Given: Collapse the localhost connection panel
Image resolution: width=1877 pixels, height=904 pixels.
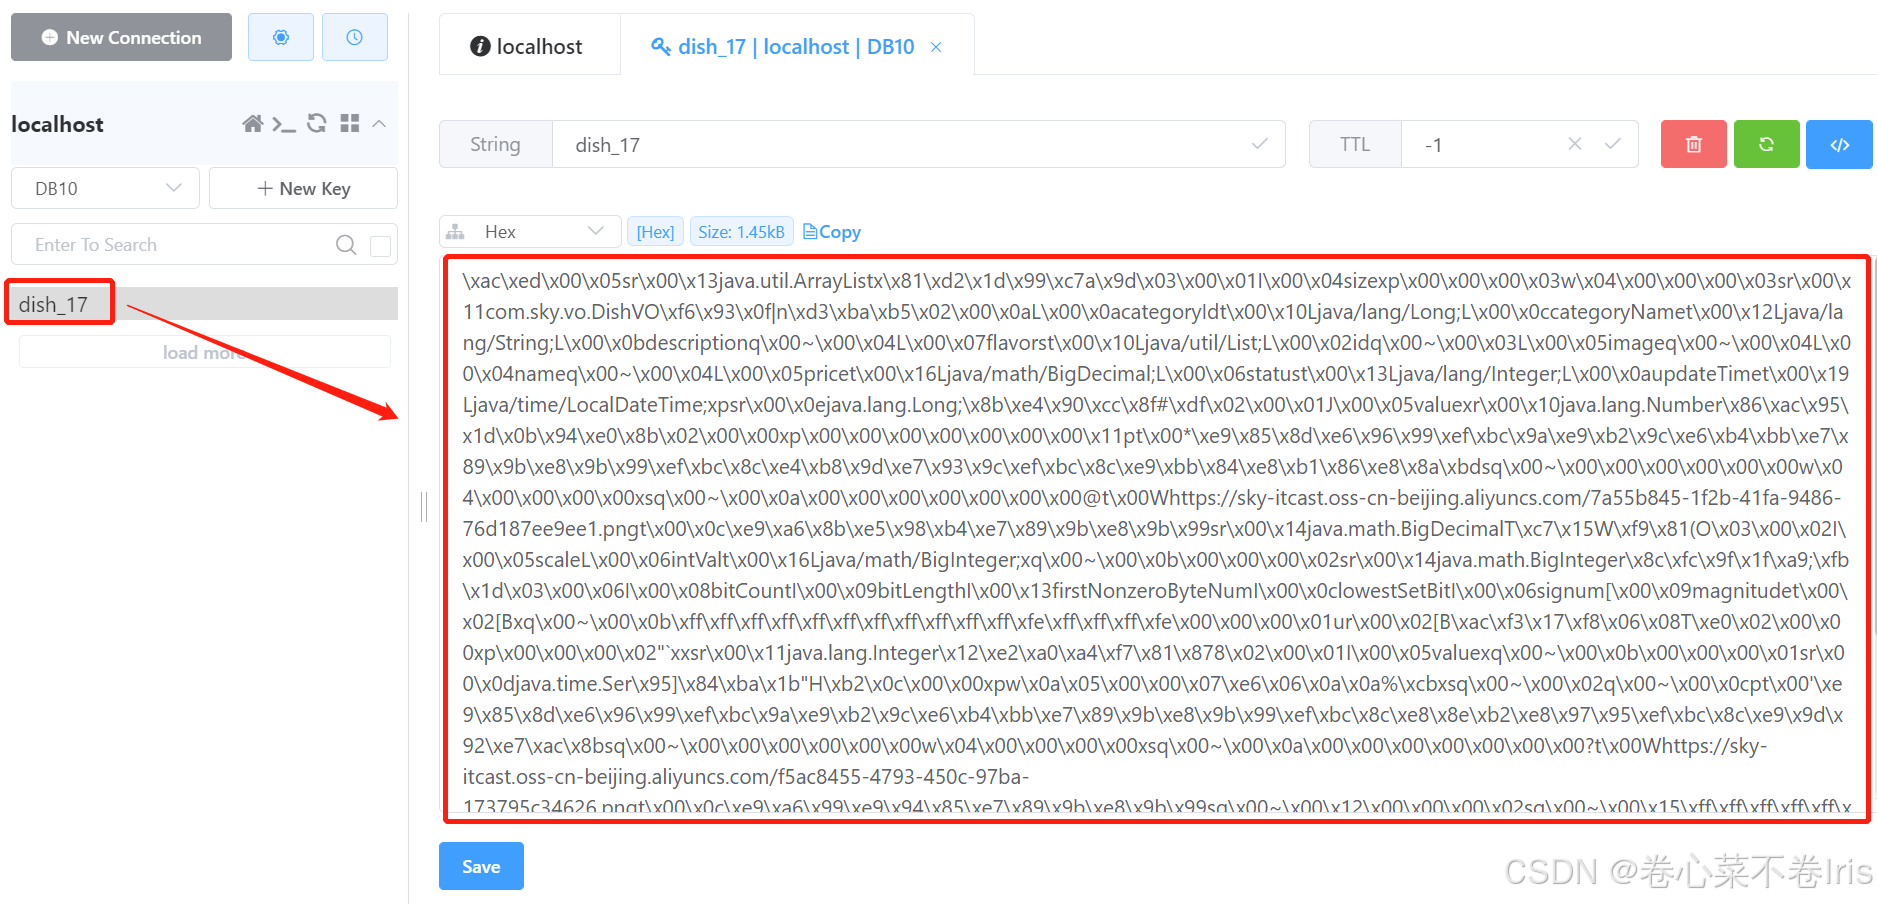Looking at the screenshot, I should 379,124.
